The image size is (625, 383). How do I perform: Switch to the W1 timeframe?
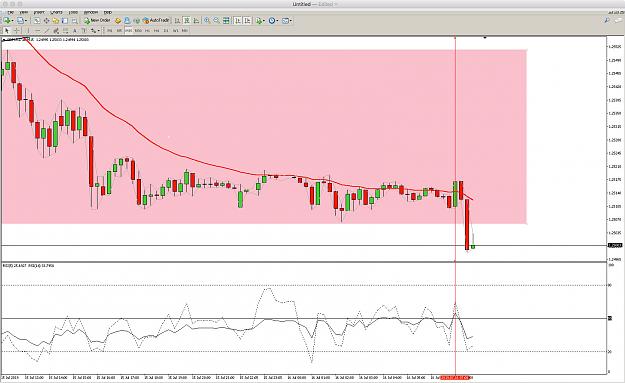coord(175,30)
